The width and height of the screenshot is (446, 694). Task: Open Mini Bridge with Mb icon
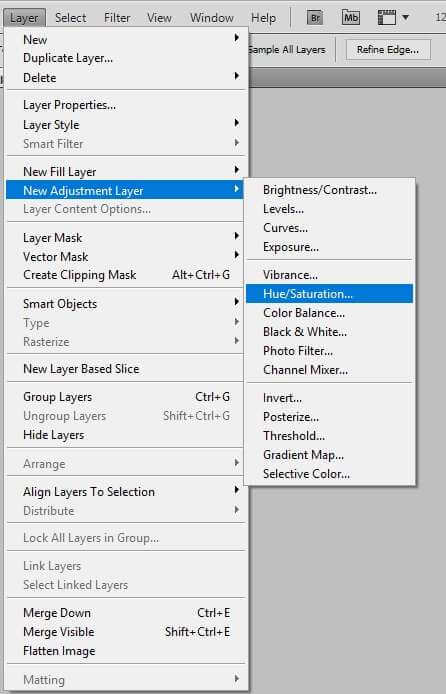[351, 18]
